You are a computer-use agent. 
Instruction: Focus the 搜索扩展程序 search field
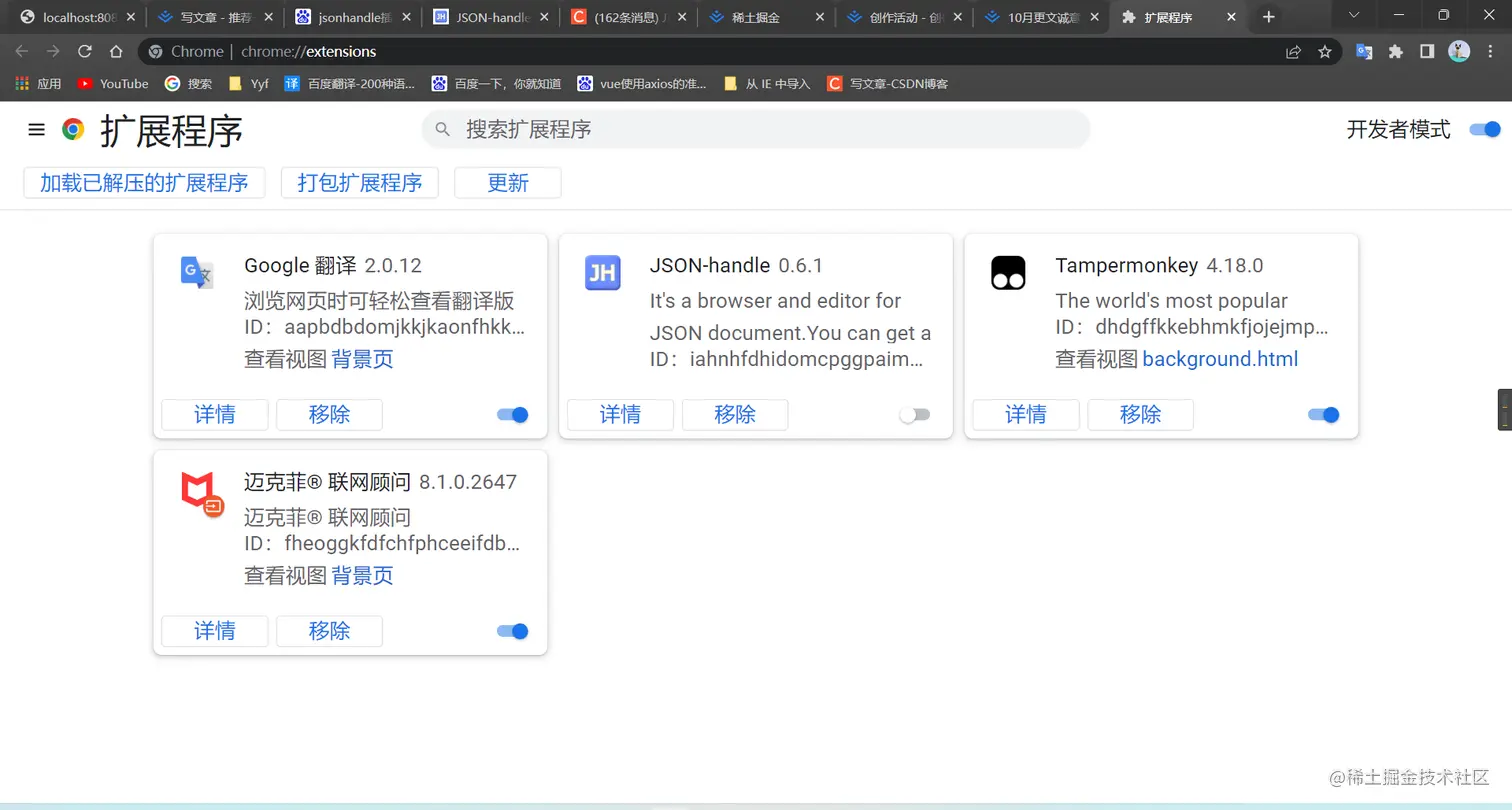click(755, 129)
